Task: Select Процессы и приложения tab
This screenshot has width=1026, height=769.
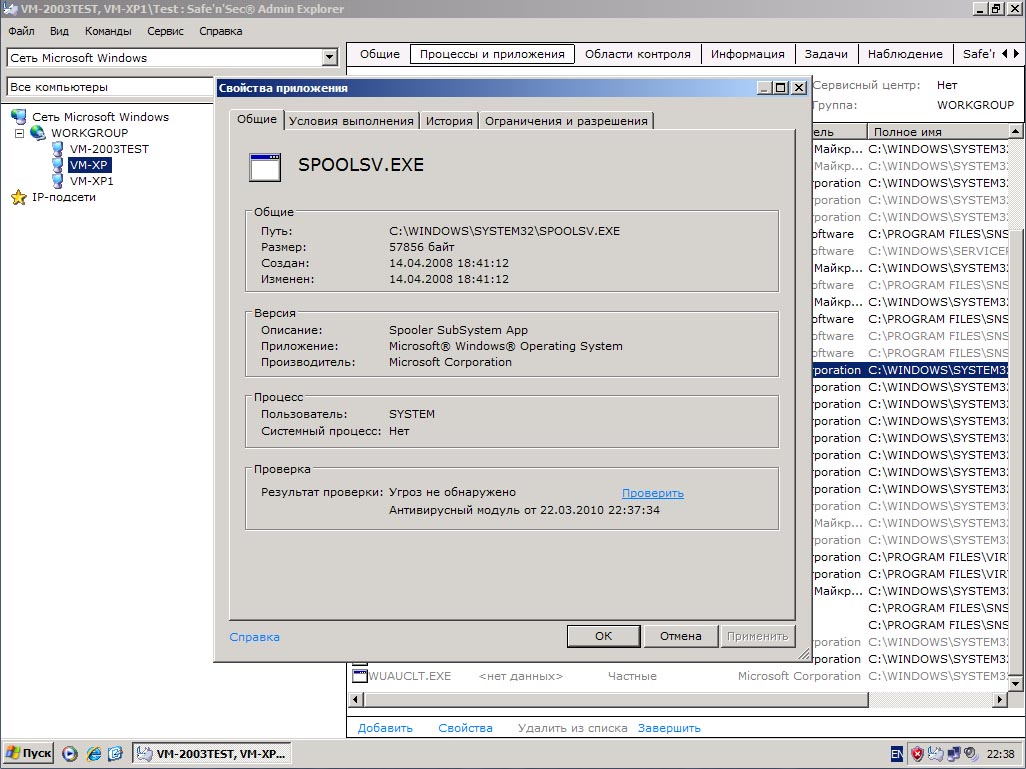Action: click(492, 54)
